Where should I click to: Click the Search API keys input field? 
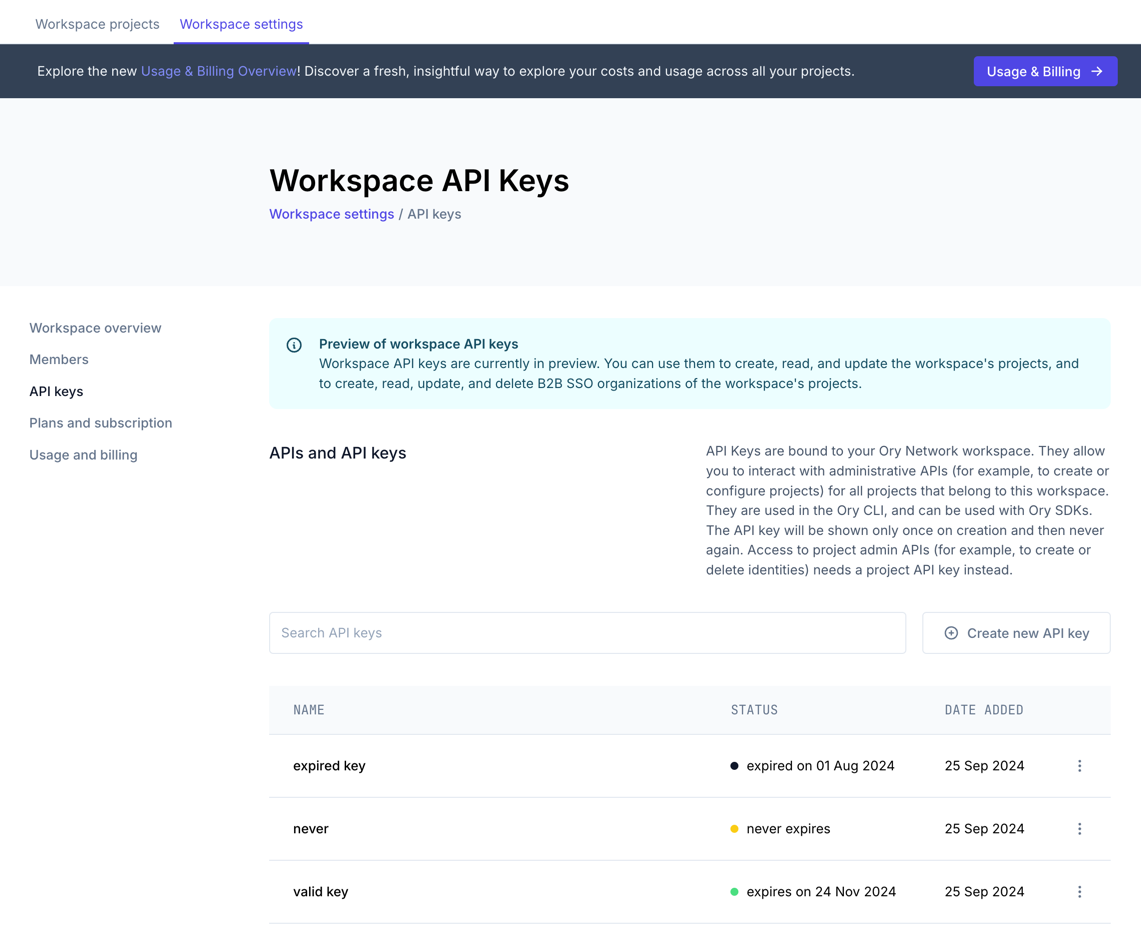click(587, 632)
